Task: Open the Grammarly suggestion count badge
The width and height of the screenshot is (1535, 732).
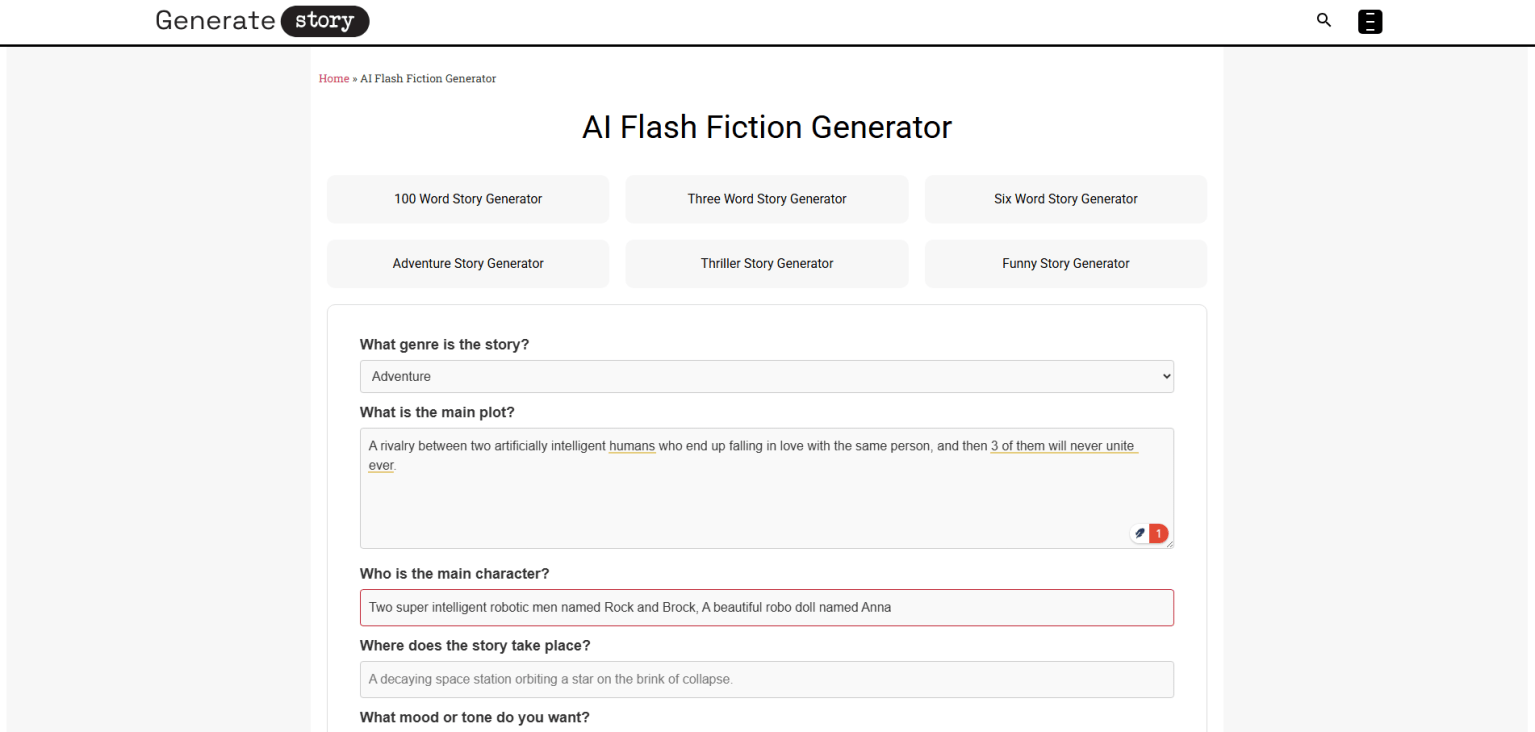Action: click(1157, 533)
